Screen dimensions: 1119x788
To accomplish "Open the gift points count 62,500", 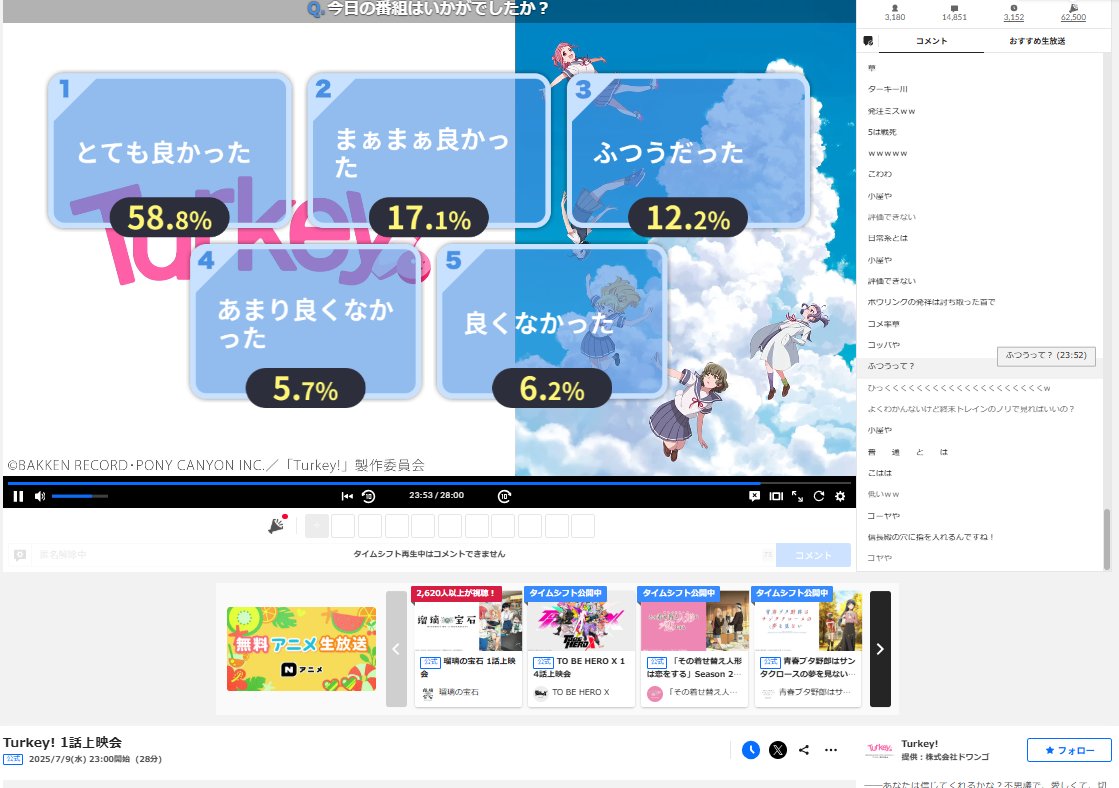I will [1073, 12].
